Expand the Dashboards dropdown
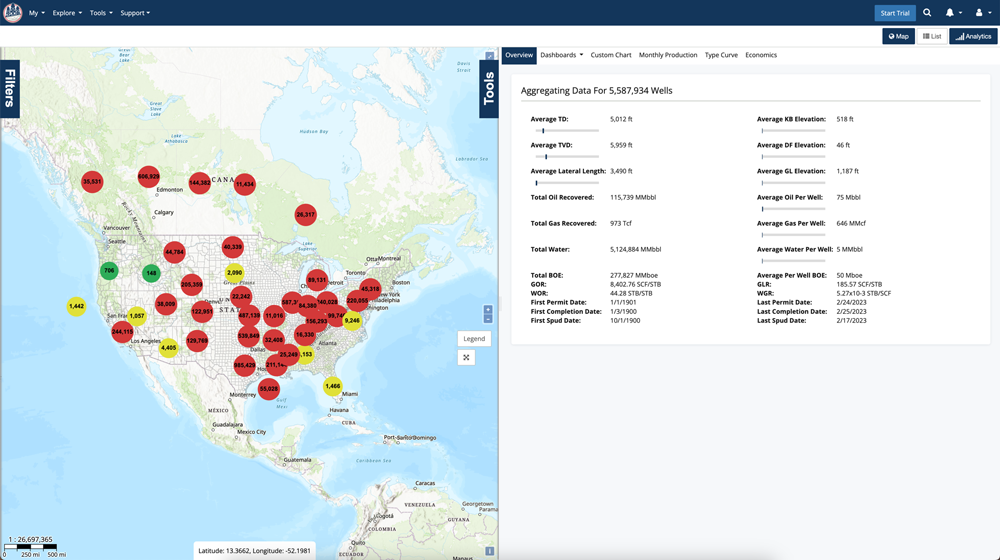The image size is (1000, 560). (x=561, y=55)
